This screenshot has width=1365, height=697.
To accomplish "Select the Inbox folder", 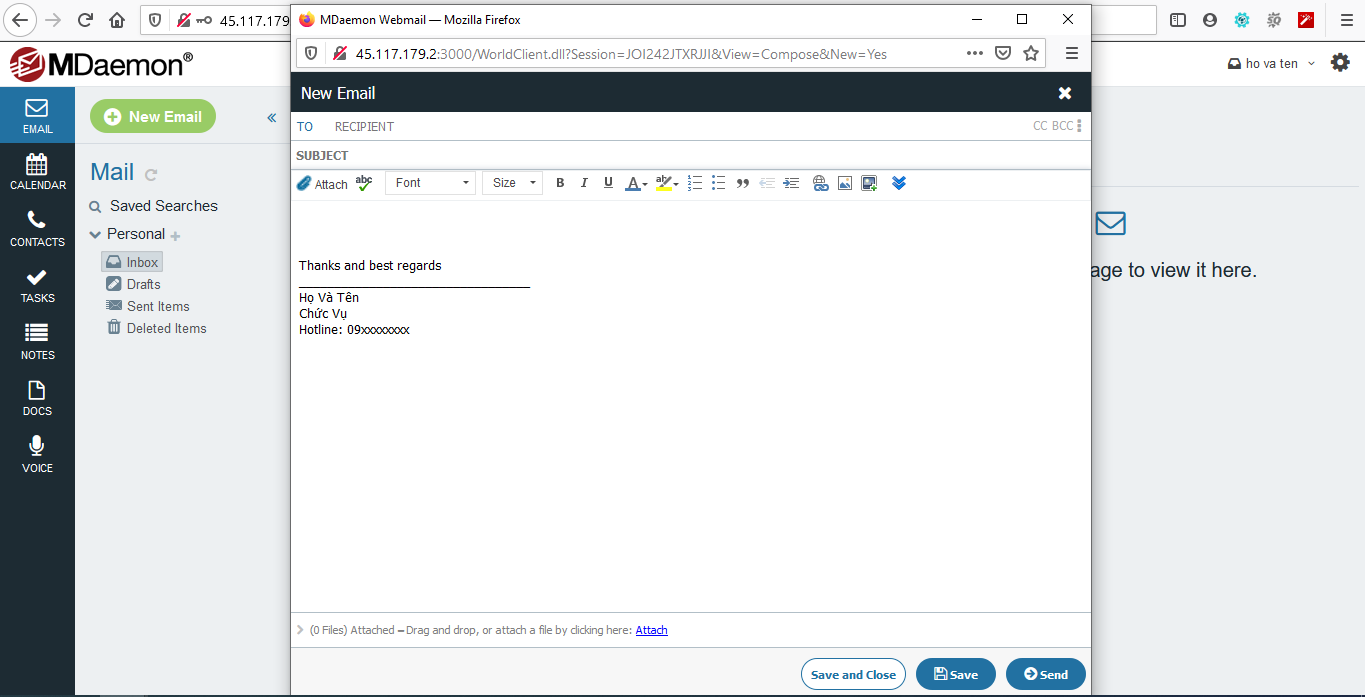I will pos(132,262).
